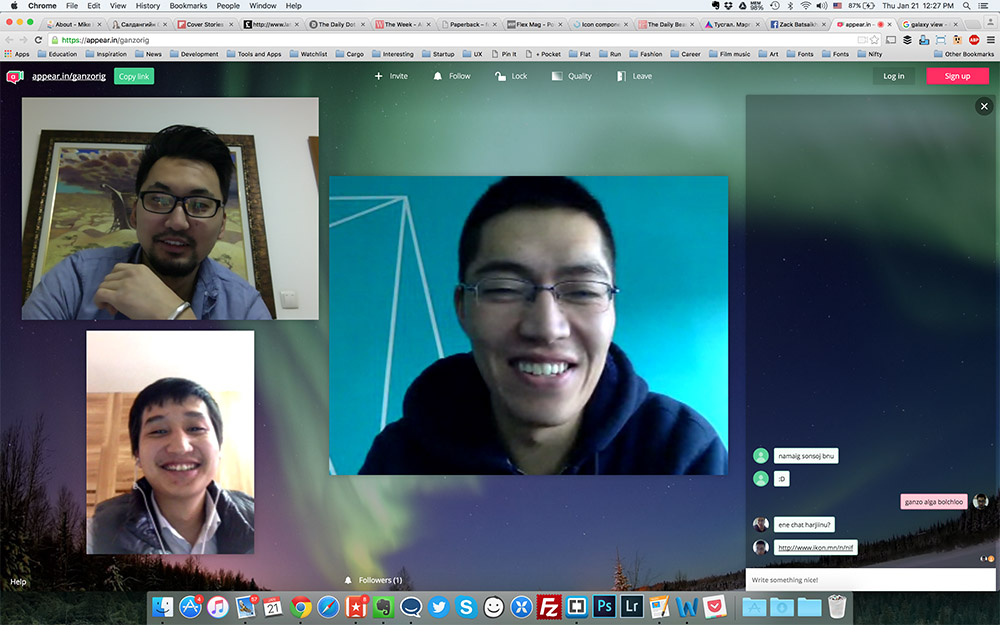
Task: Click the appear.in logo icon
Action: (14, 76)
